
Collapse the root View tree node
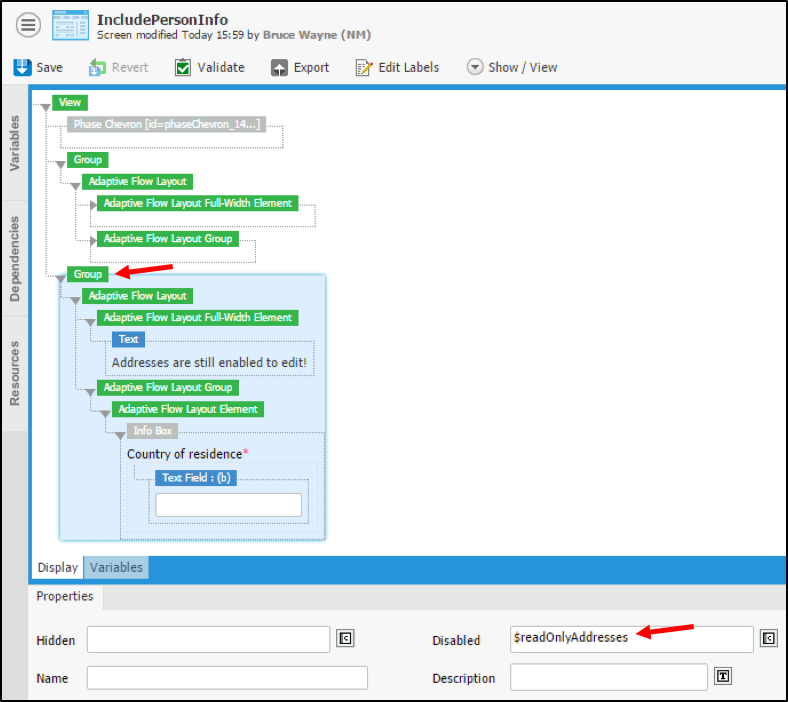[43, 105]
